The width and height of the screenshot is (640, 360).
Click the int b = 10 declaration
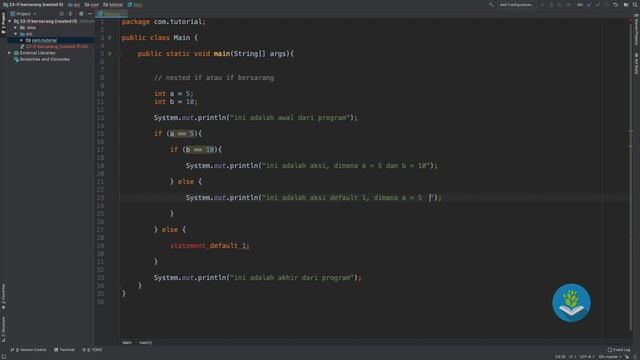(x=176, y=102)
